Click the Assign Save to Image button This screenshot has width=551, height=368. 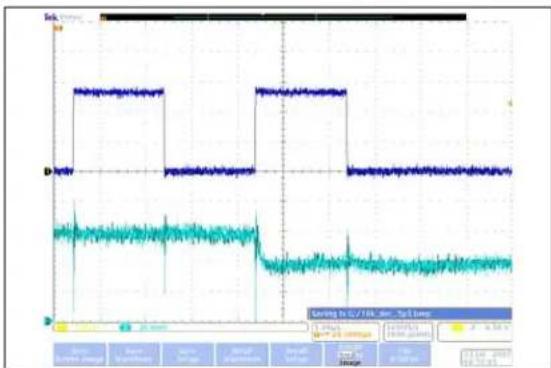[350, 355]
